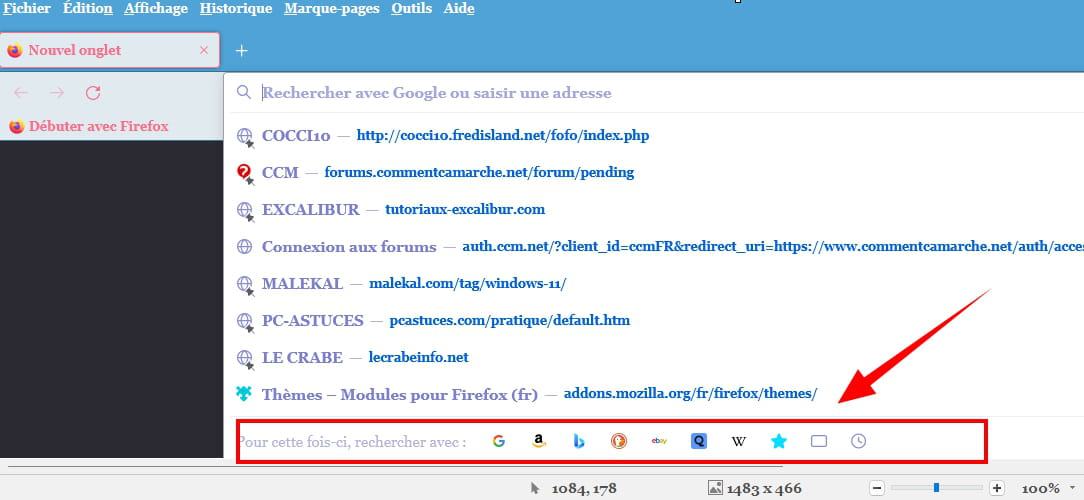Adjust the zoom slider in status bar
The image size is (1084, 500).
tap(937, 488)
